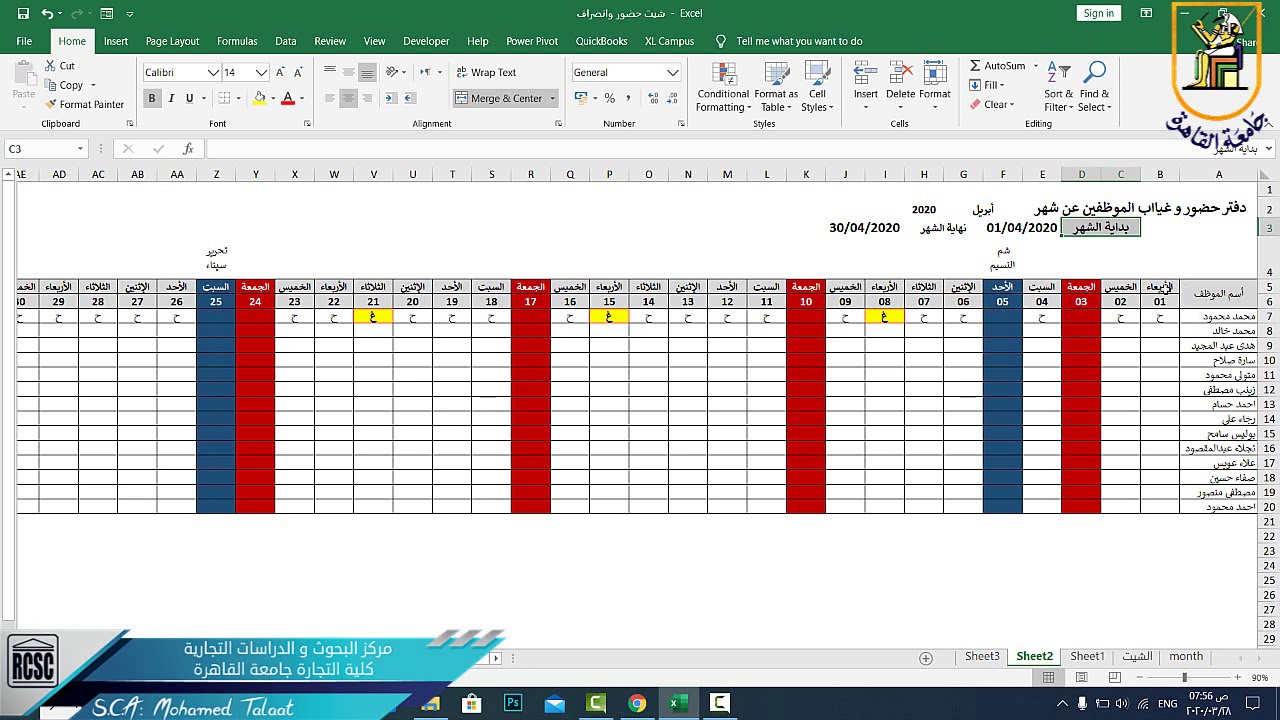Click the decrease indent icon
1280x720 pixels.
pyautogui.click(x=391, y=98)
